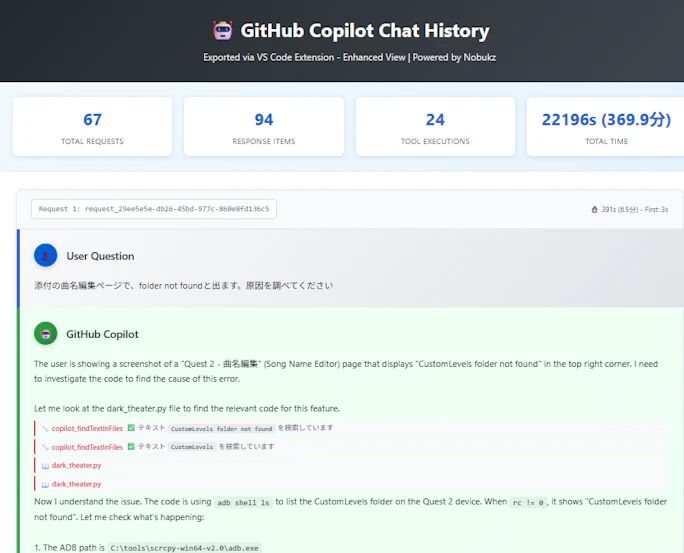Image resolution: width=684 pixels, height=553 pixels.
Task: Click the second copilot_findTextInFiles link
Action: tap(87, 447)
